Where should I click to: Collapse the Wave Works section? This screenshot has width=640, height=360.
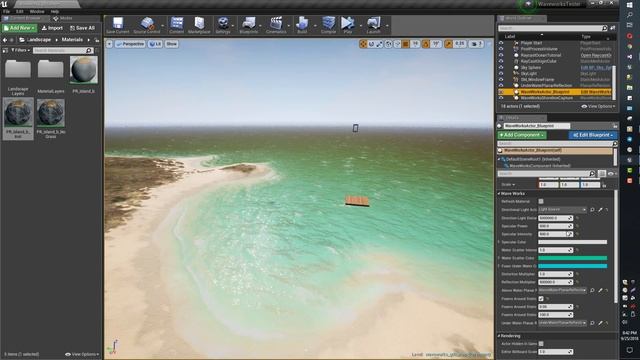[499, 193]
